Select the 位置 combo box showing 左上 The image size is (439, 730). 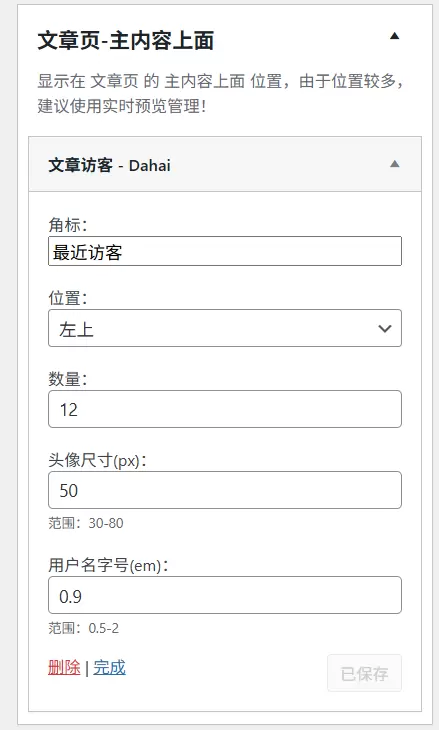click(x=225, y=328)
